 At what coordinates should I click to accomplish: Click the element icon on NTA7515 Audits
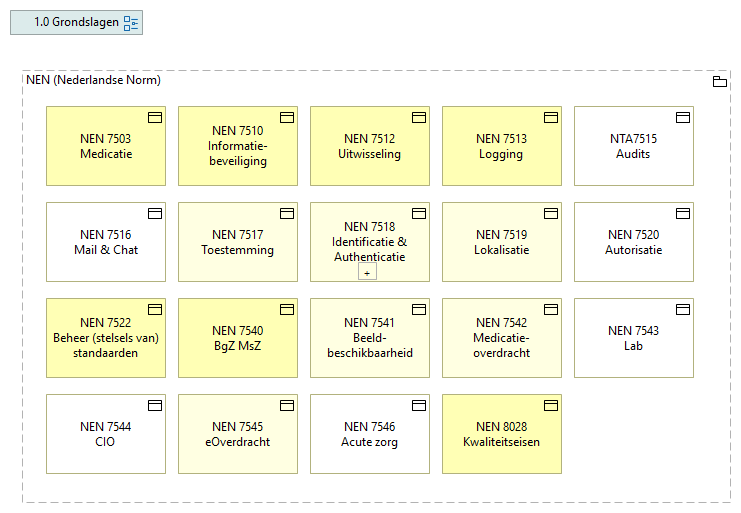click(x=683, y=117)
